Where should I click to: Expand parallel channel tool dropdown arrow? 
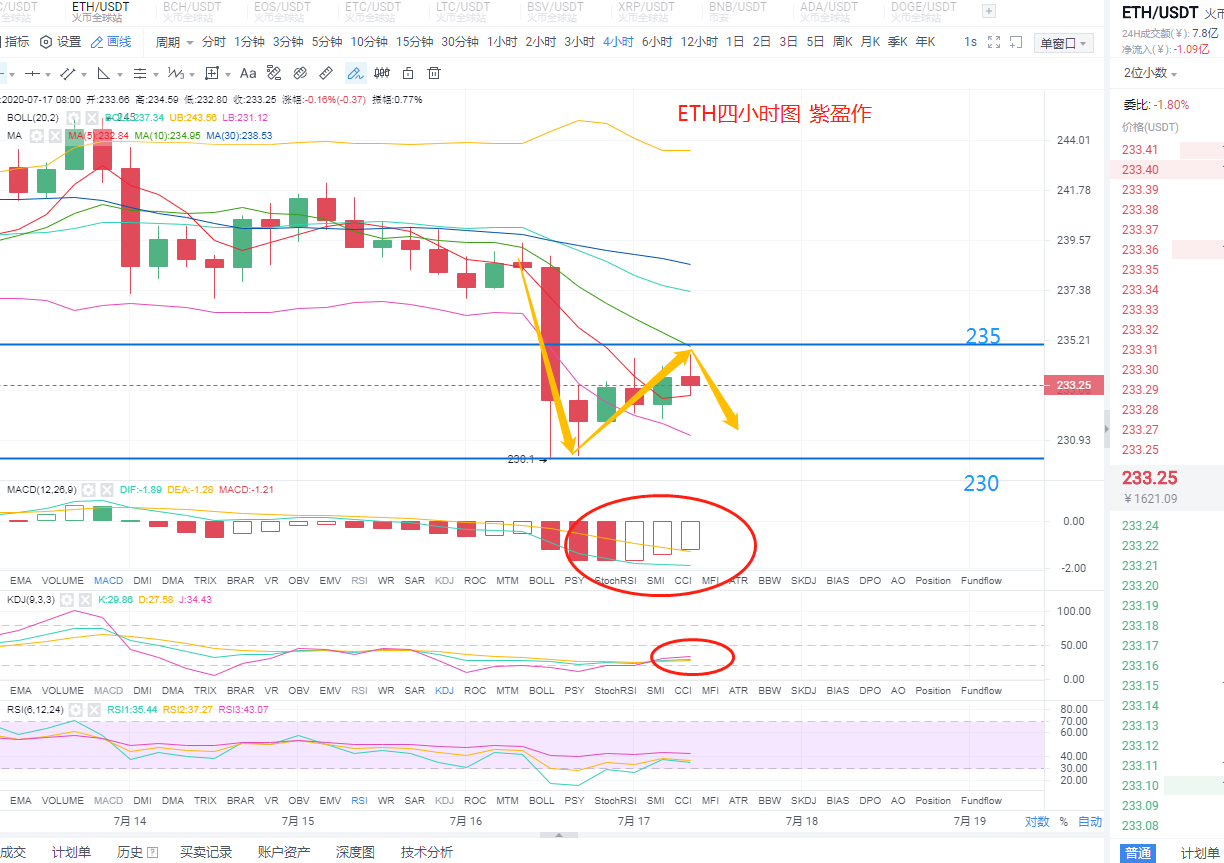(x=84, y=74)
